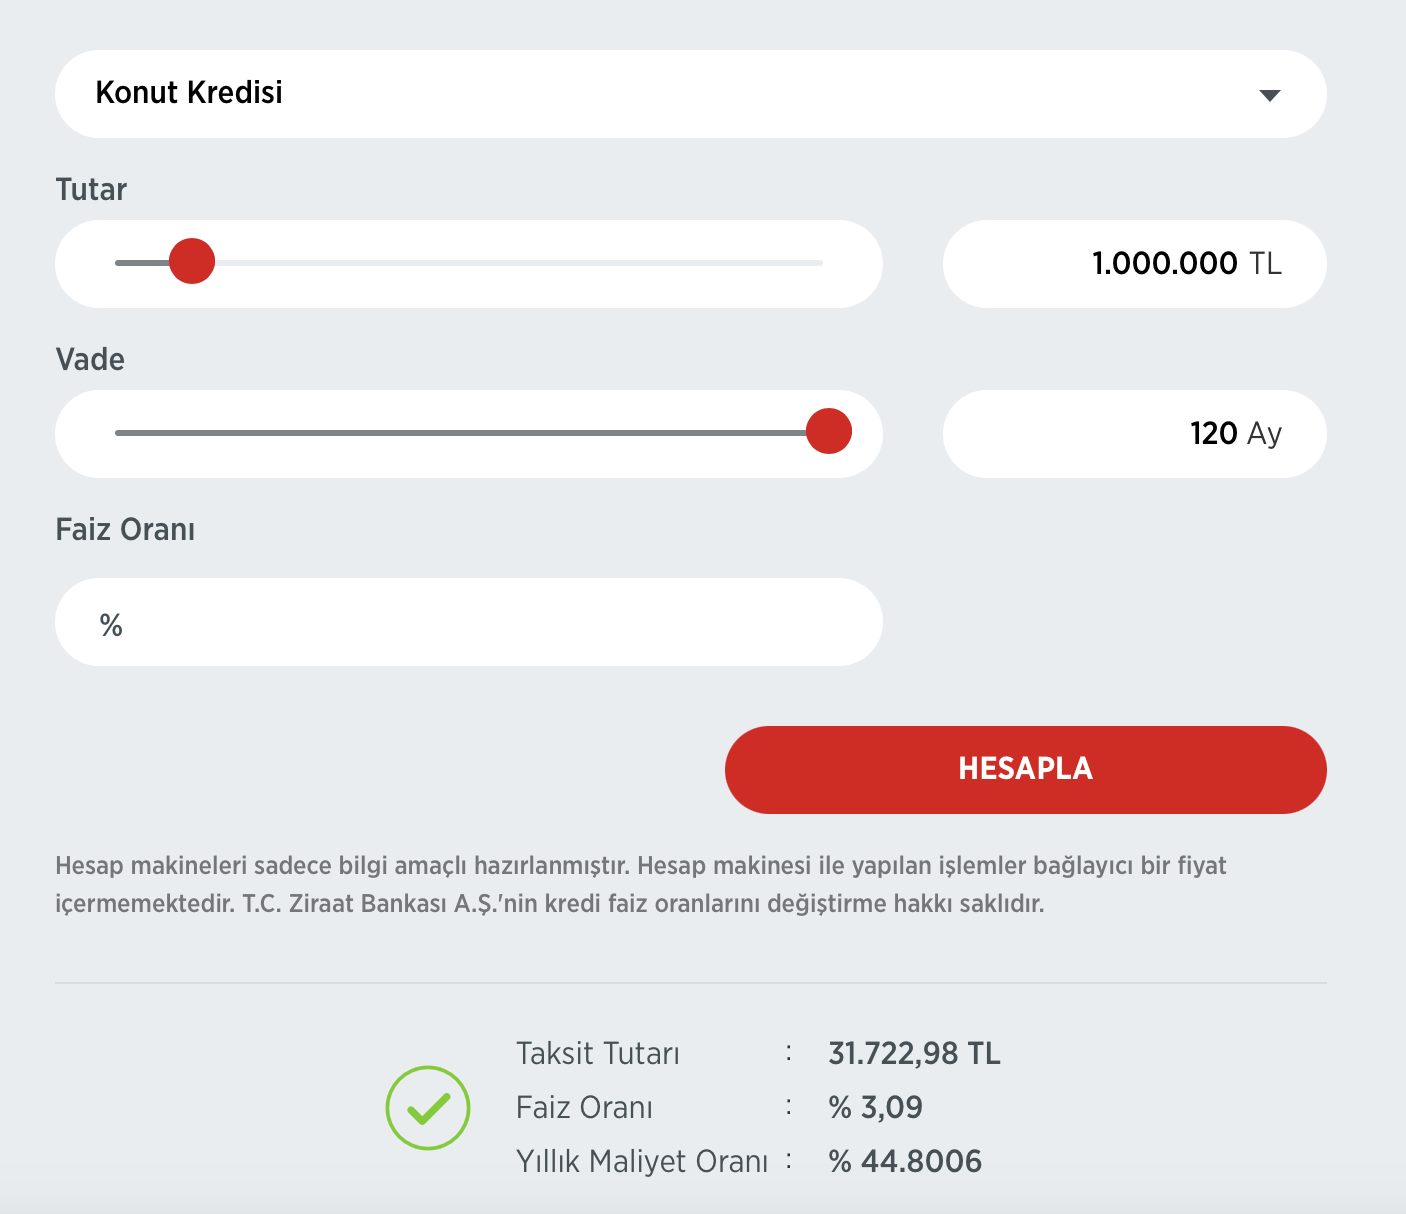Click the % 44.8006 annual cost value
1406x1214 pixels.
point(905,1161)
